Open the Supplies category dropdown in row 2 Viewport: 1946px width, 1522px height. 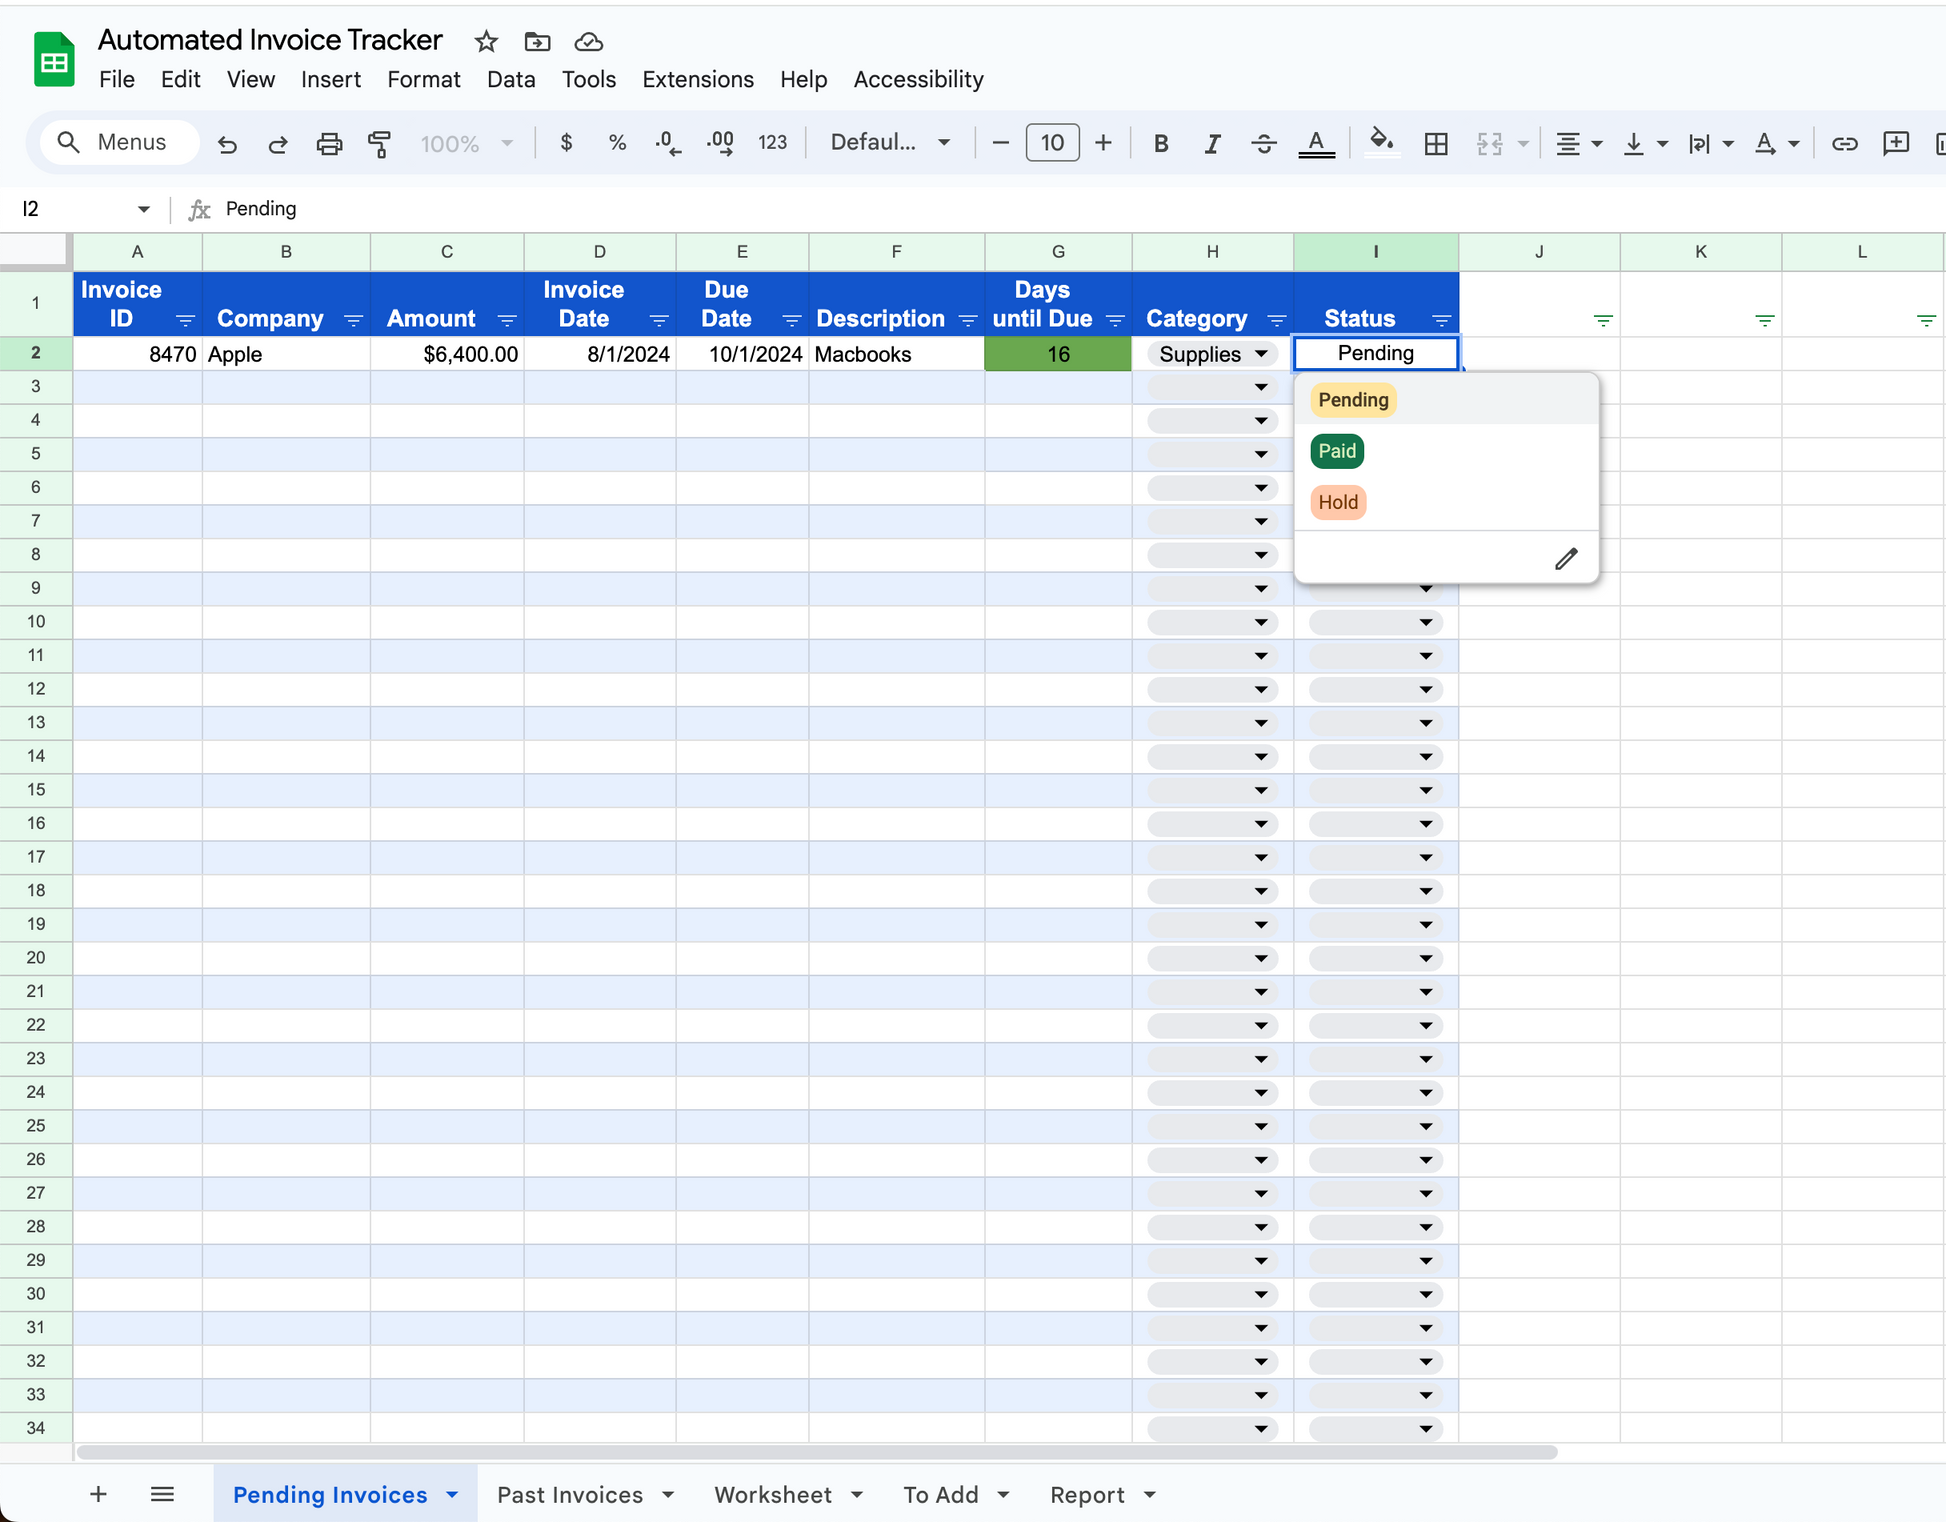click(x=1261, y=354)
